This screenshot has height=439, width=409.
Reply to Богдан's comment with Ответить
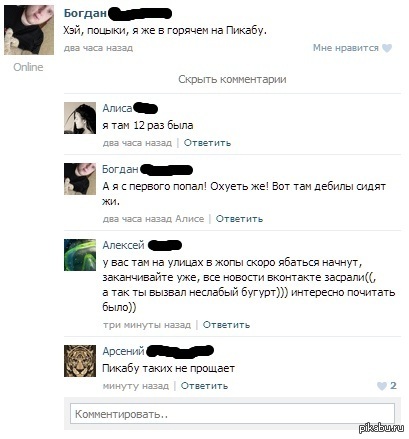point(239,219)
